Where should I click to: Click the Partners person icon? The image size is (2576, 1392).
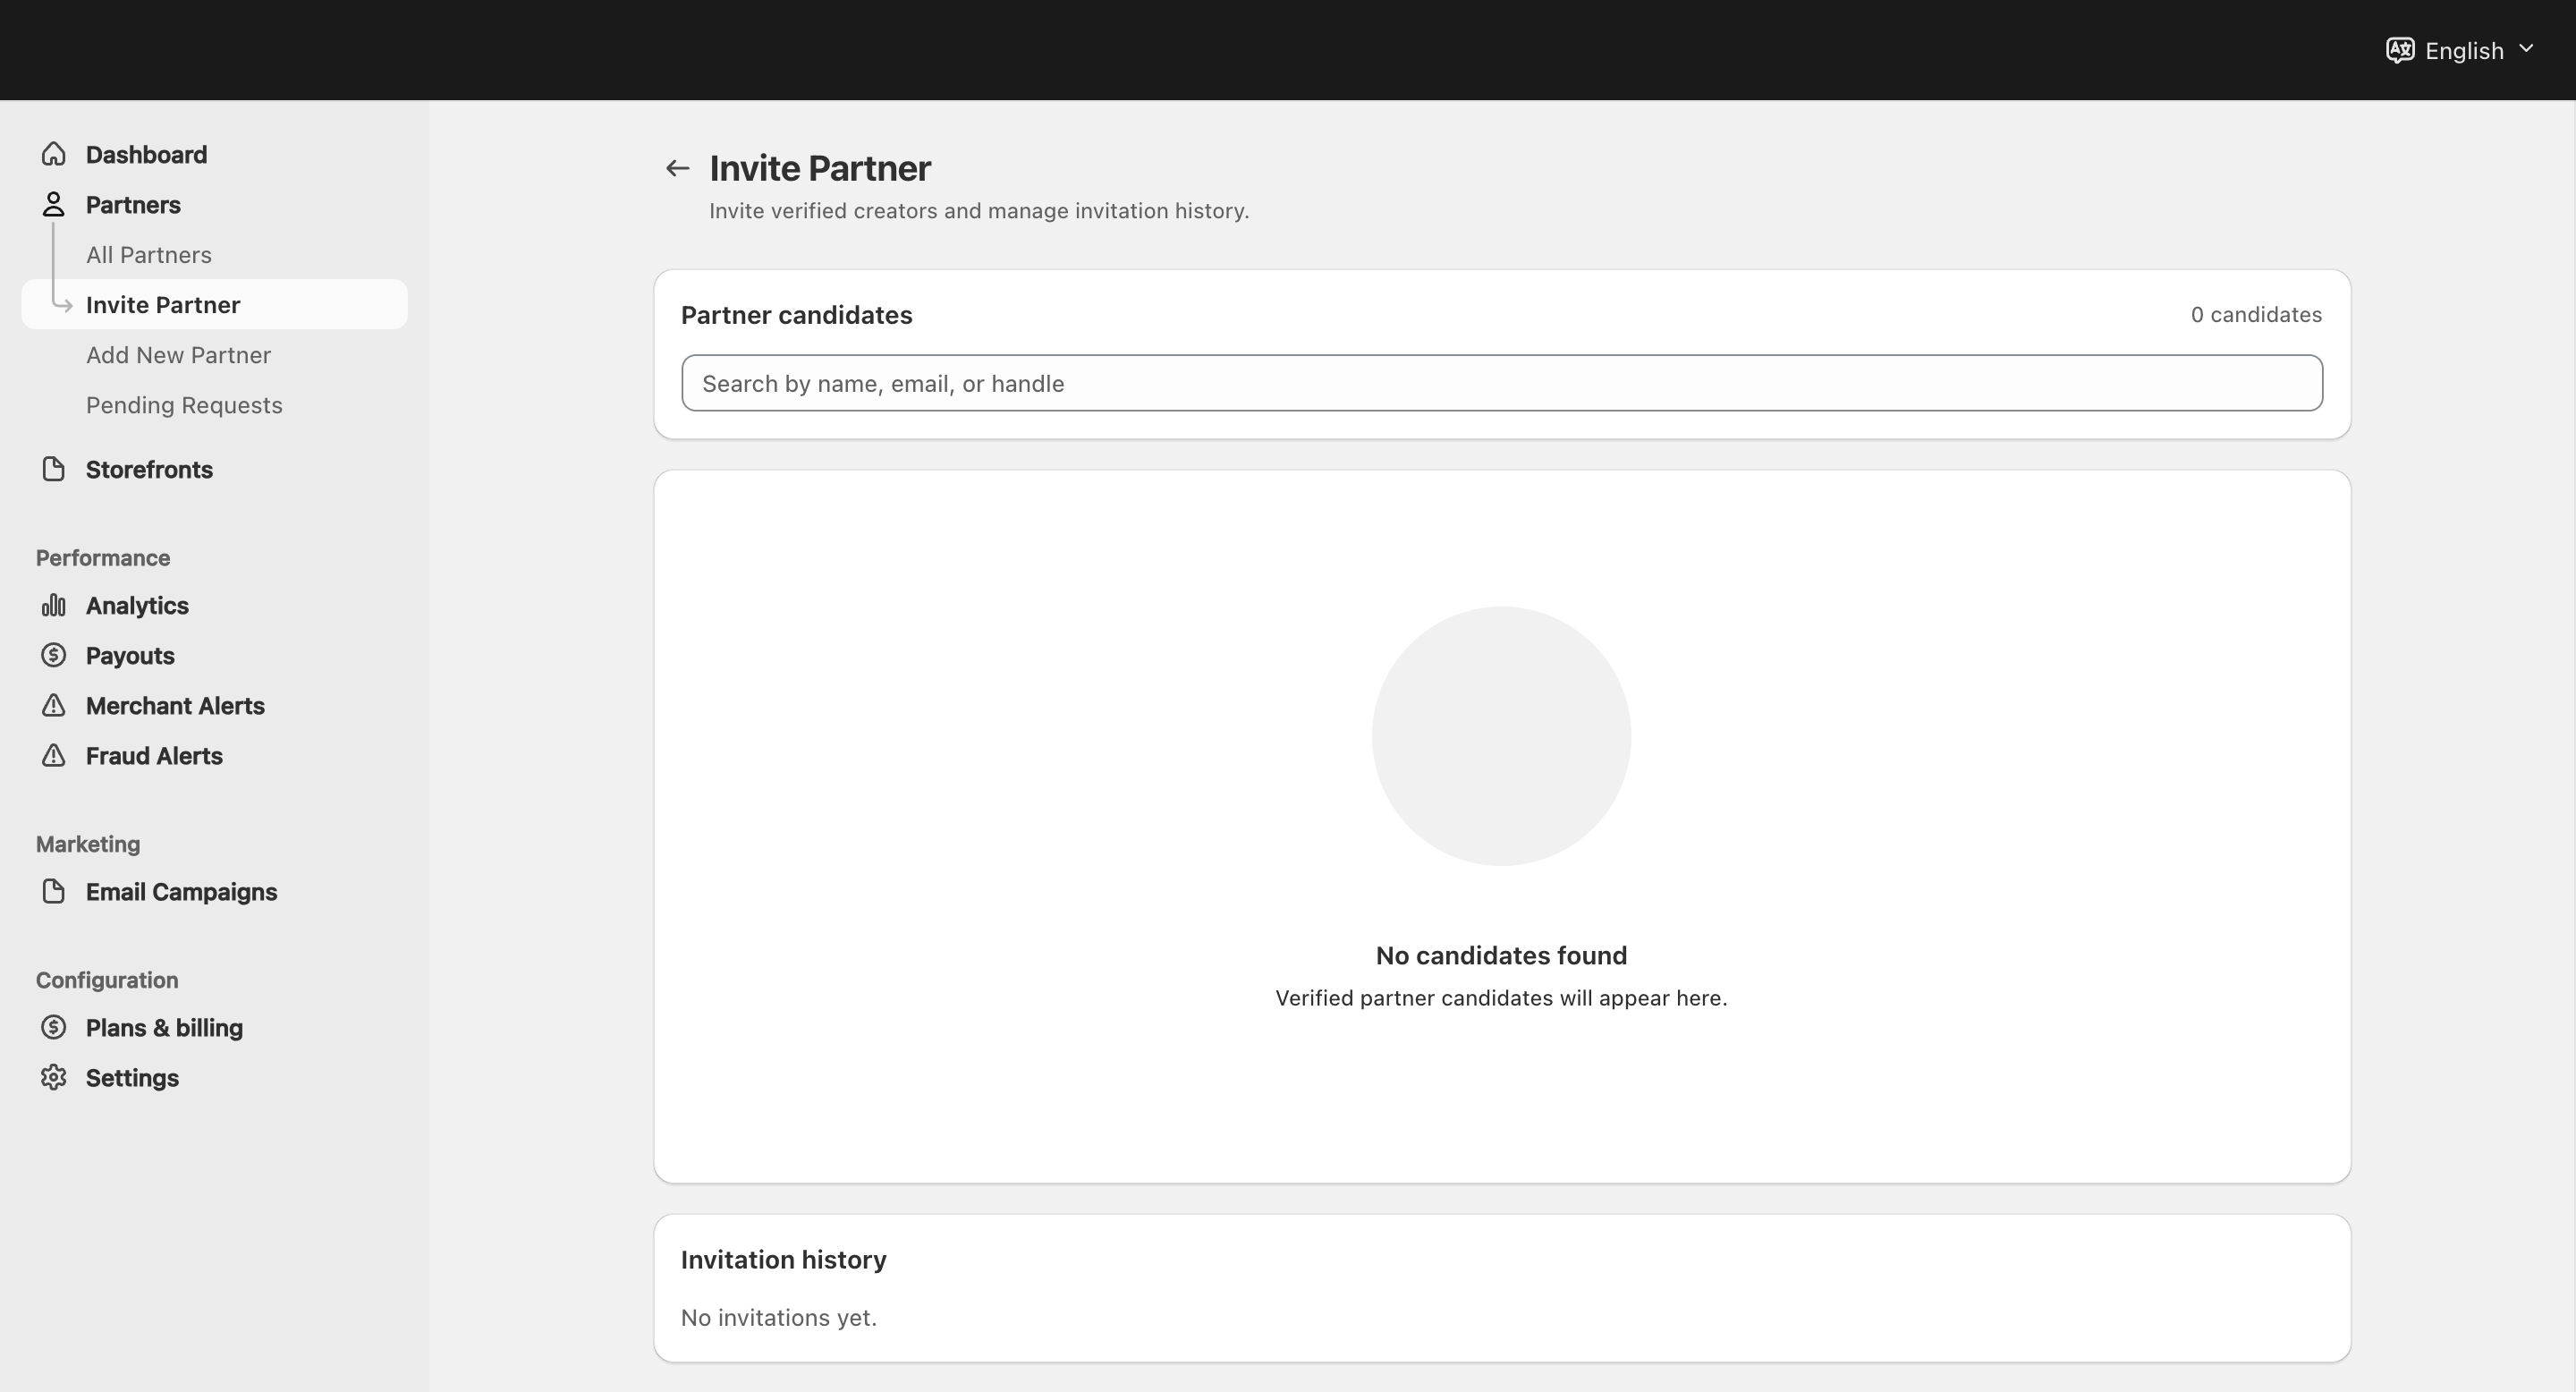point(54,204)
